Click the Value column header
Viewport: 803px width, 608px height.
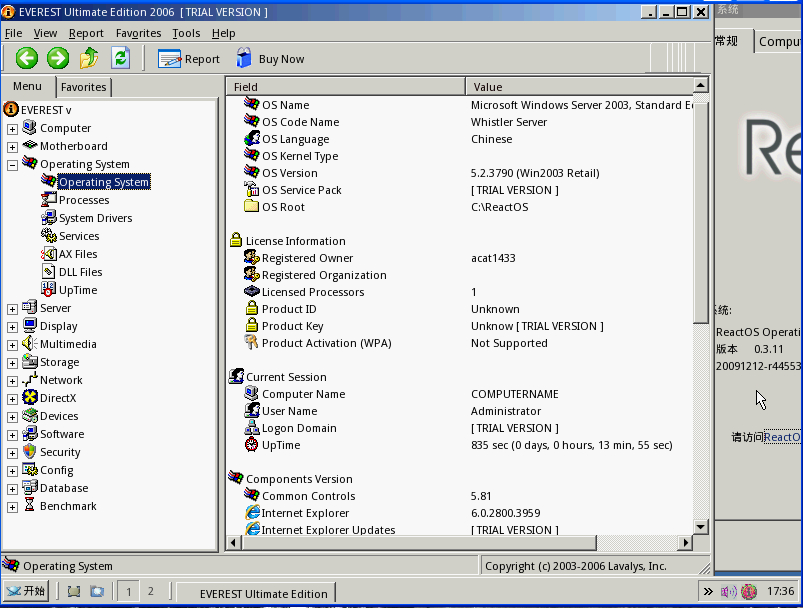point(579,87)
